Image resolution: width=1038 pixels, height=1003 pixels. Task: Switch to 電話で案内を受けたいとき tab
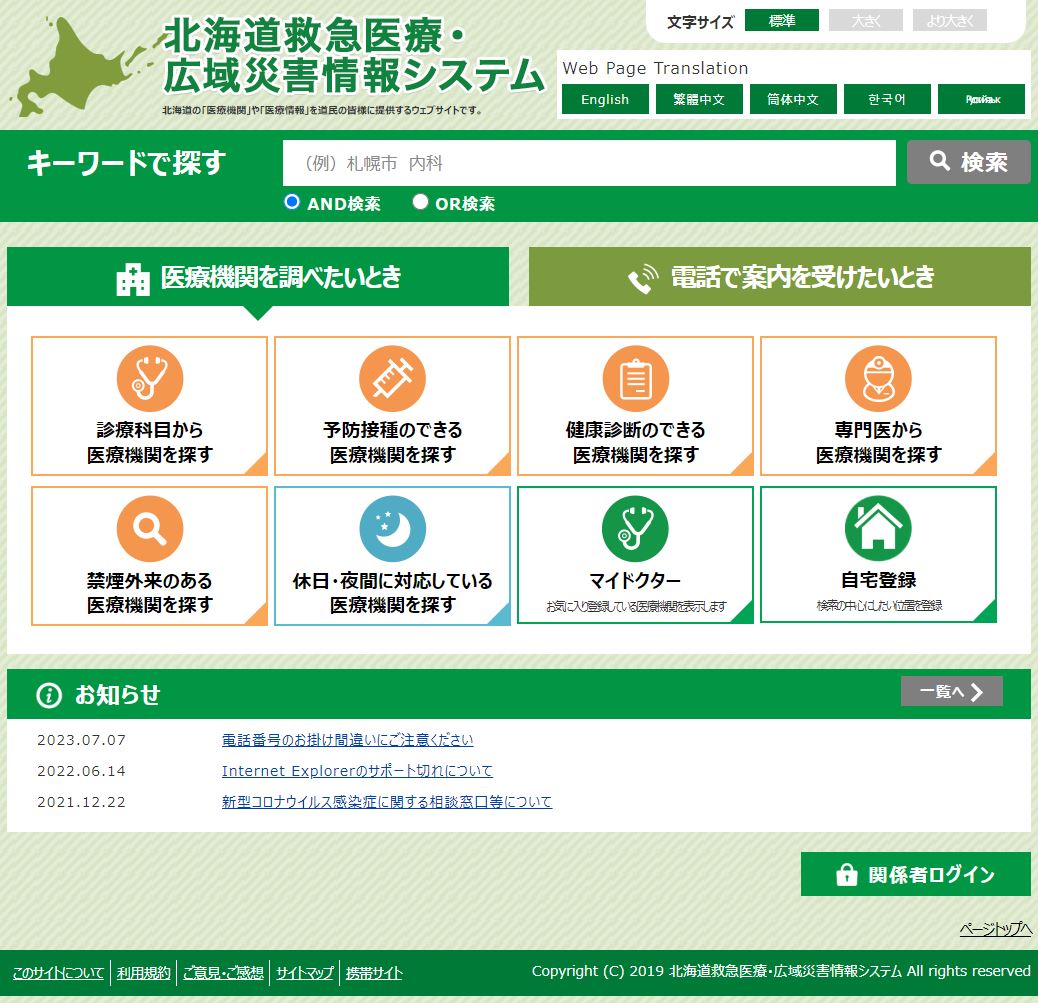[x=779, y=277]
